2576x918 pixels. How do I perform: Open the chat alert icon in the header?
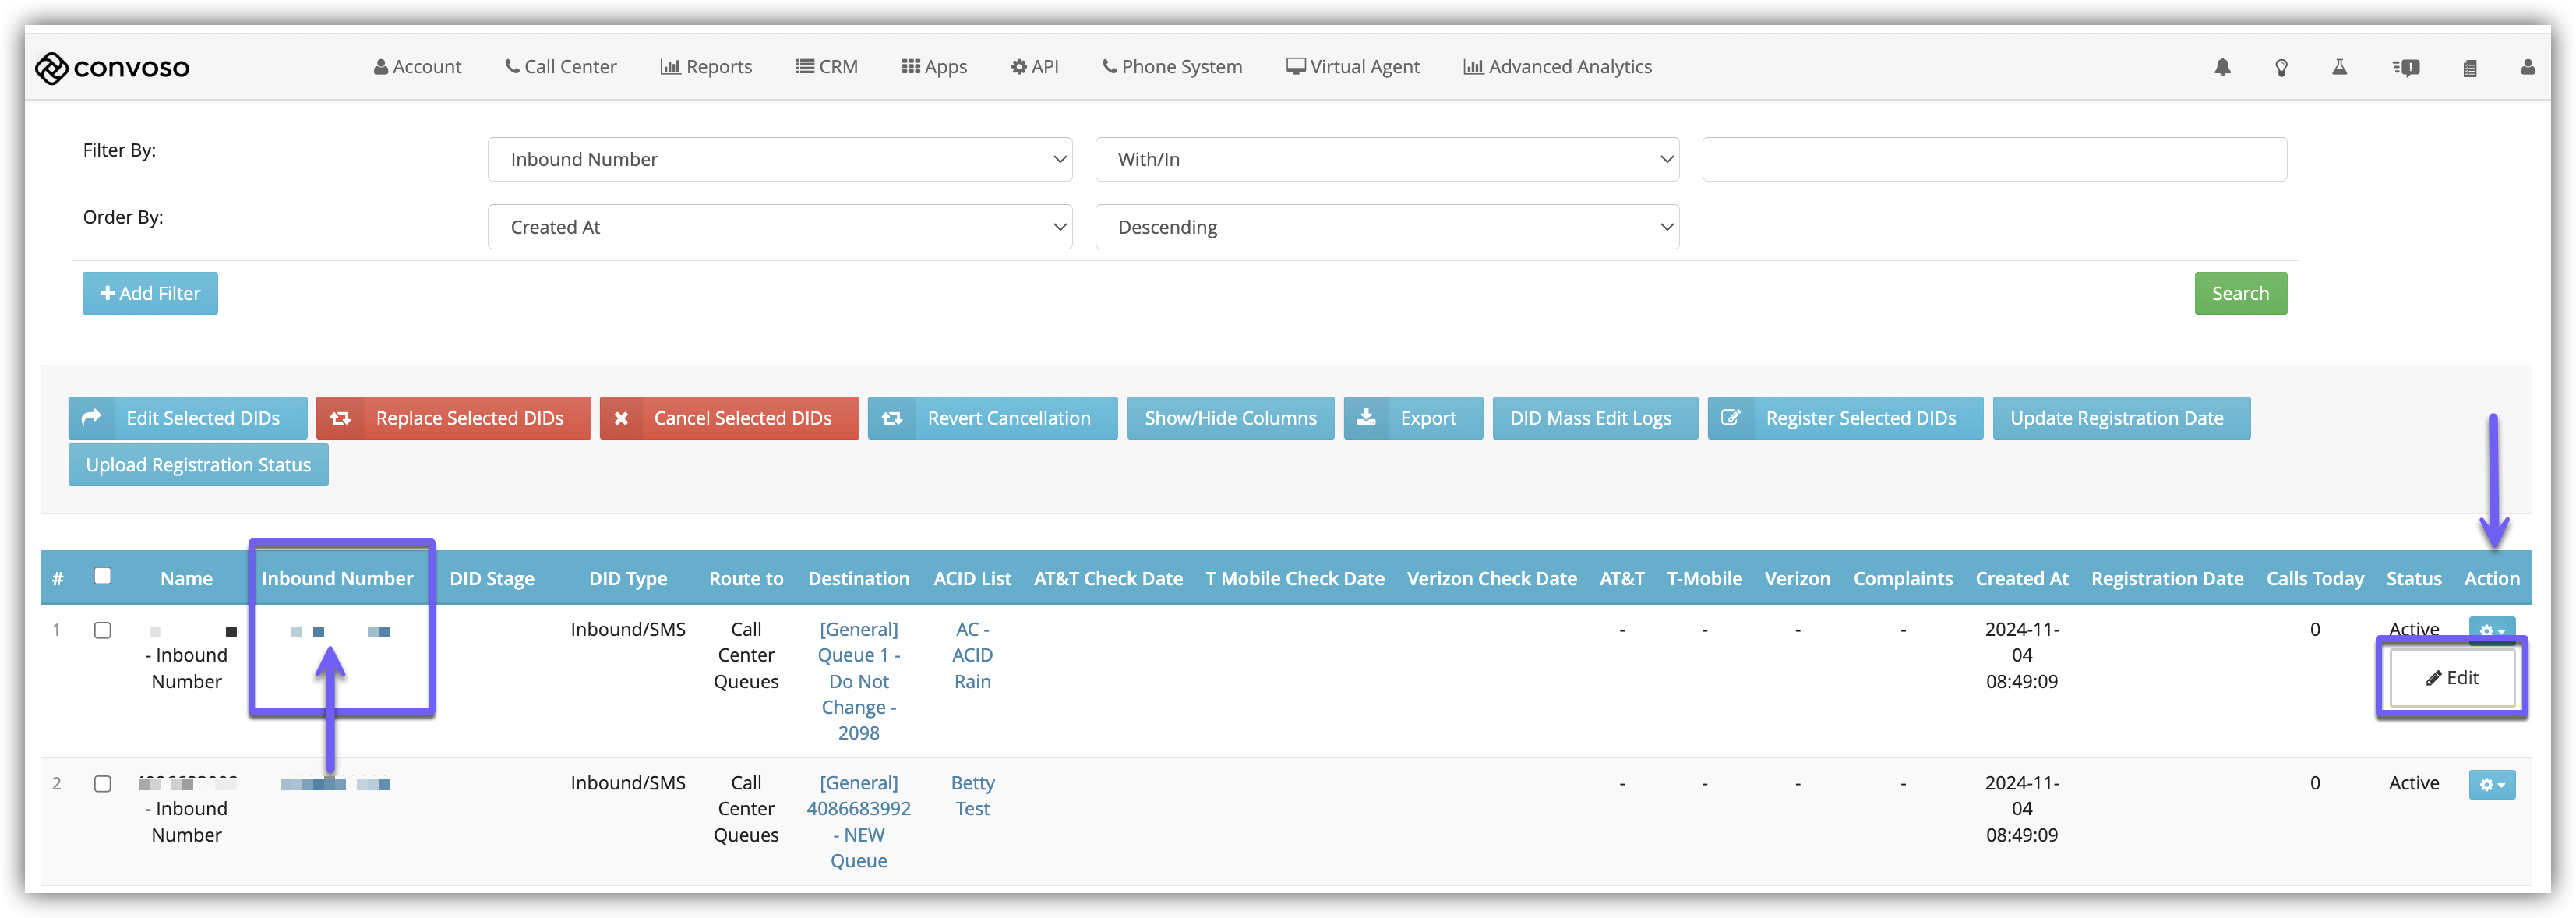[2406, 67]
